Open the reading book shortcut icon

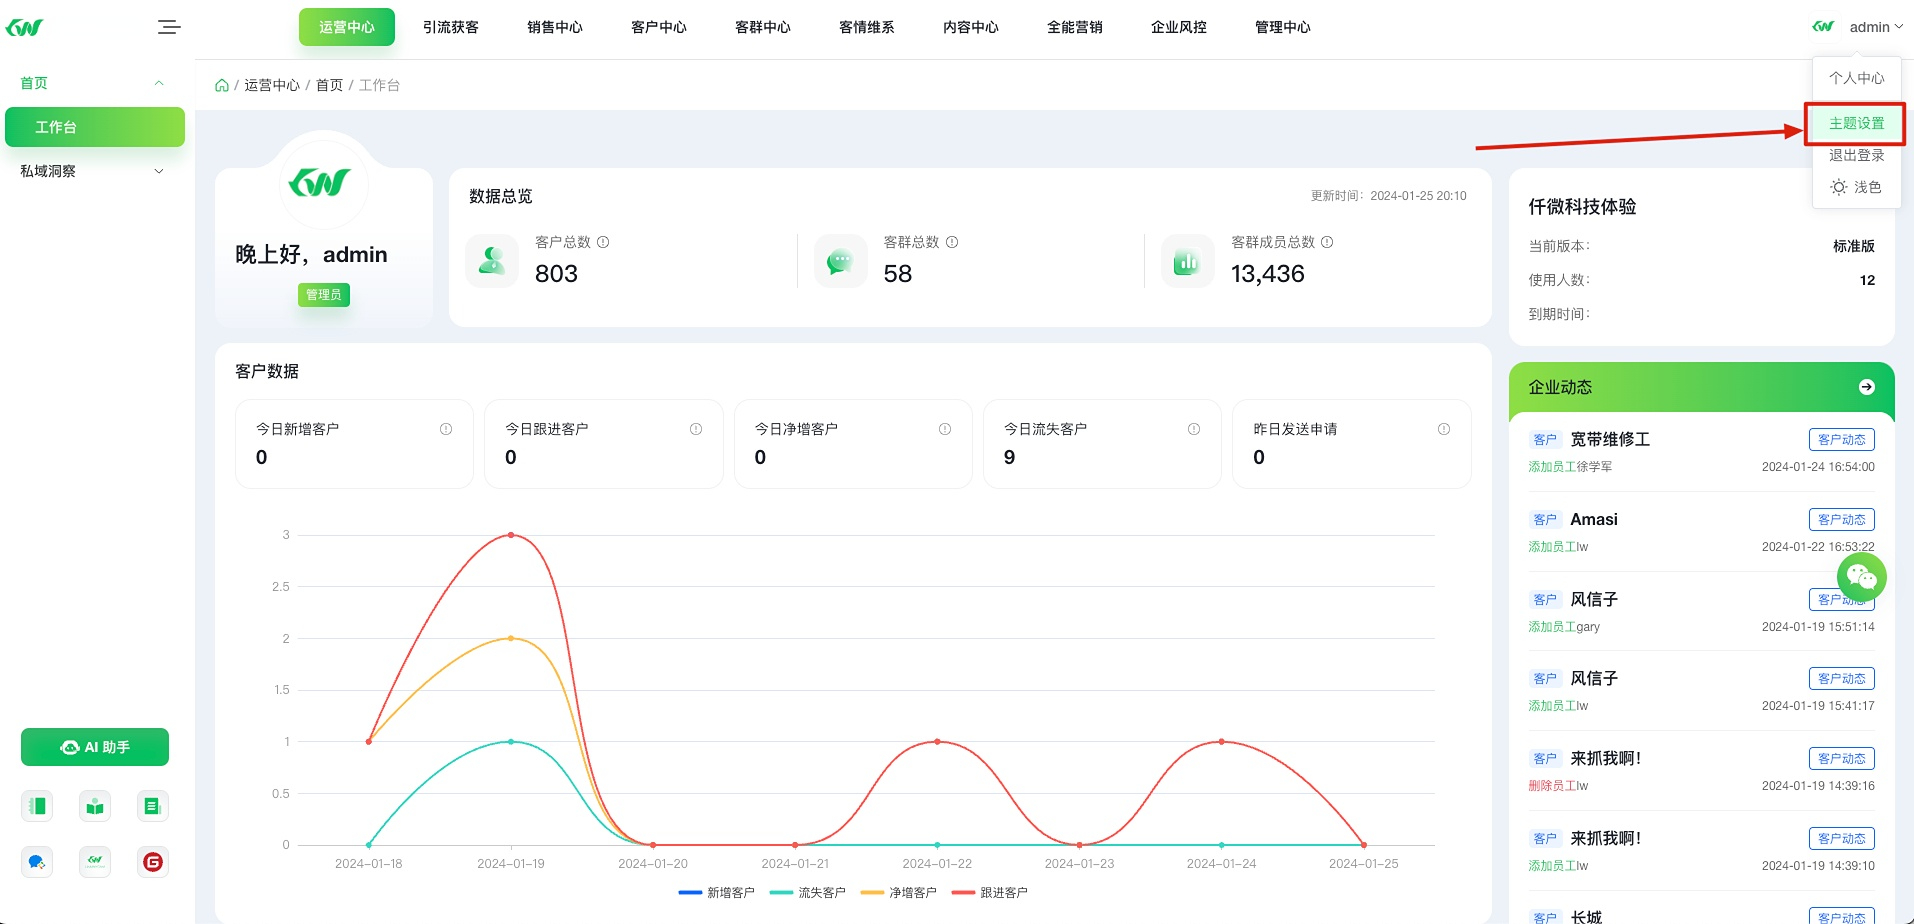click(x=95, y=806)
